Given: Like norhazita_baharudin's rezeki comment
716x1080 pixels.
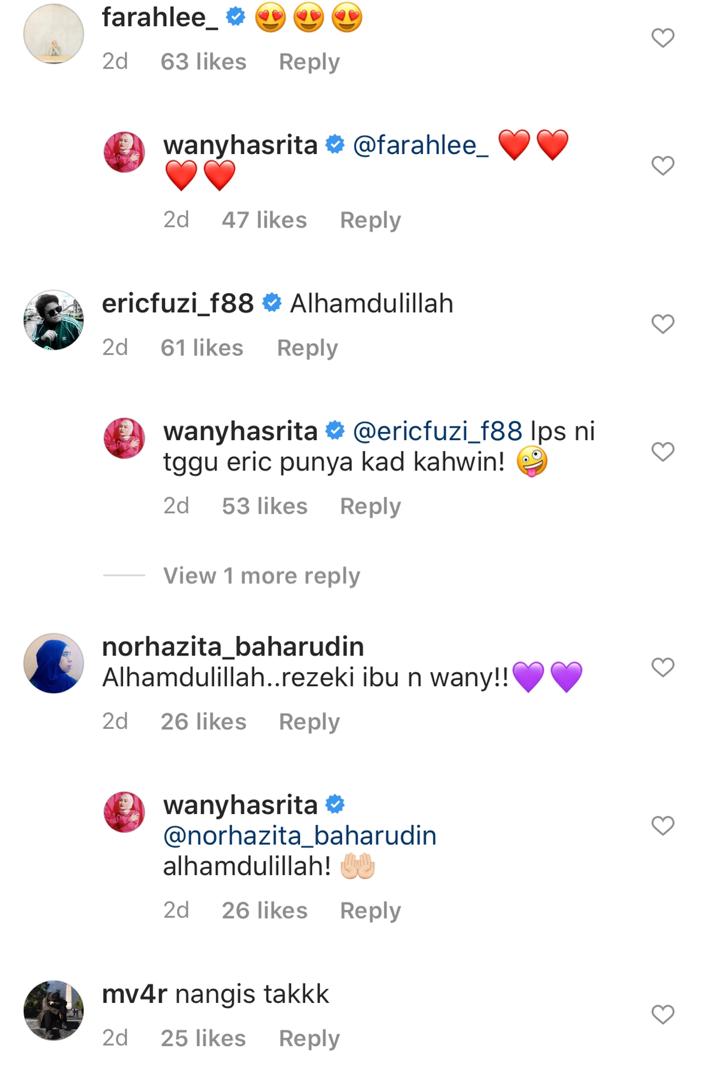Looking at the screenshot, I should (662, 667).
